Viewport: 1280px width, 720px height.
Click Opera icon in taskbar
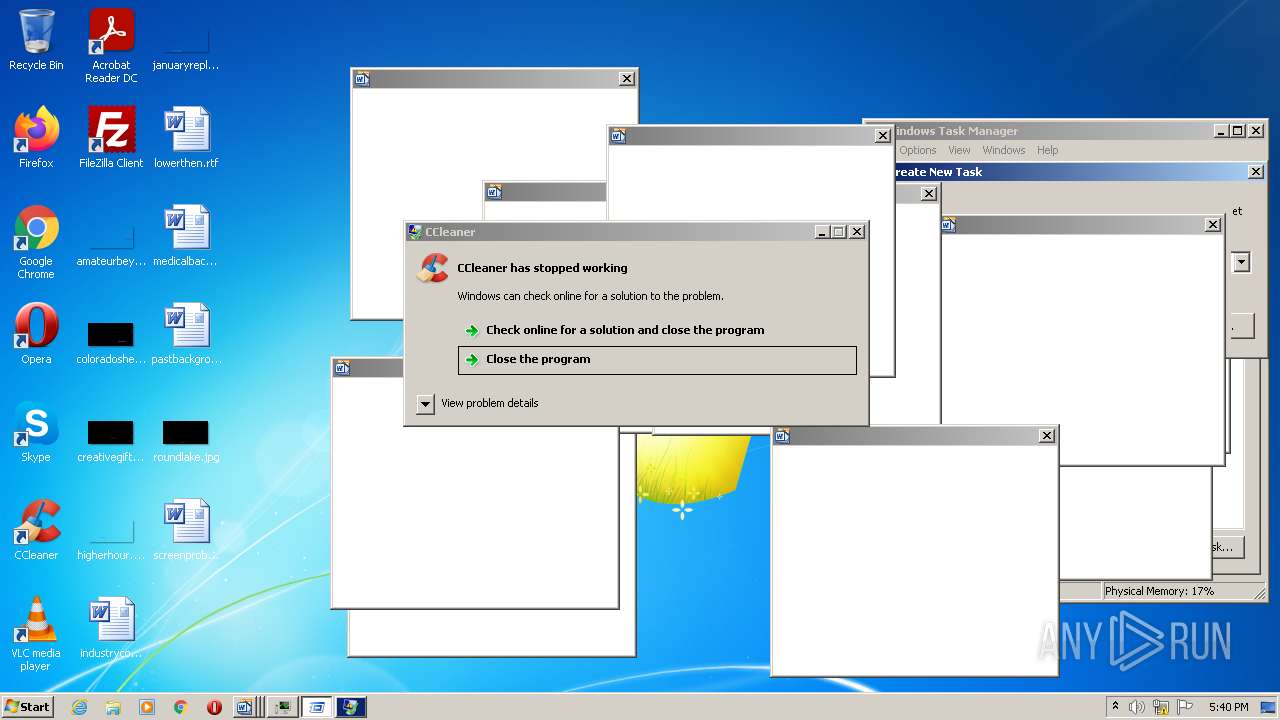[x=214, y=707]
